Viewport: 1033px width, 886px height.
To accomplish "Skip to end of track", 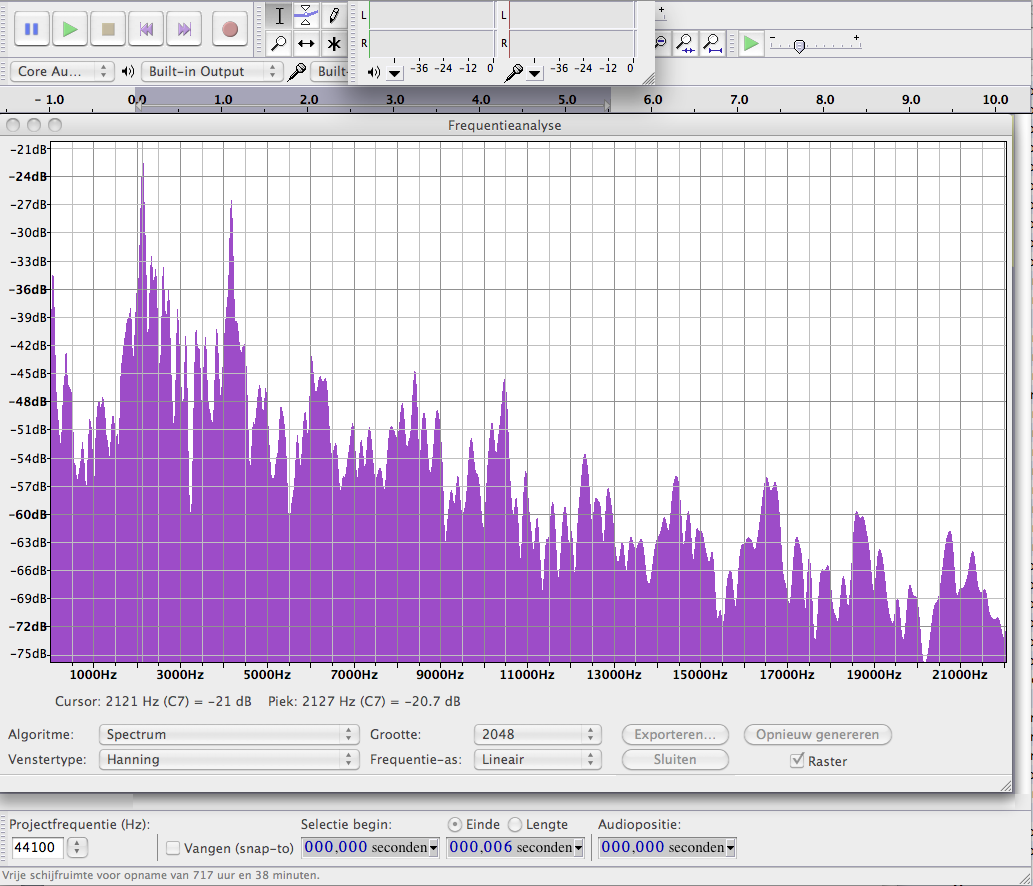I will click(x=184, y=29).
